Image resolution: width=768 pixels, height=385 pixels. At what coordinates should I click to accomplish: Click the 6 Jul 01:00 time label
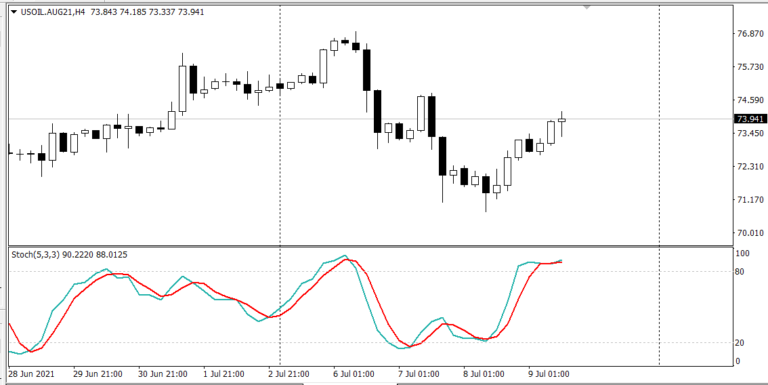[x=354, y=374]
